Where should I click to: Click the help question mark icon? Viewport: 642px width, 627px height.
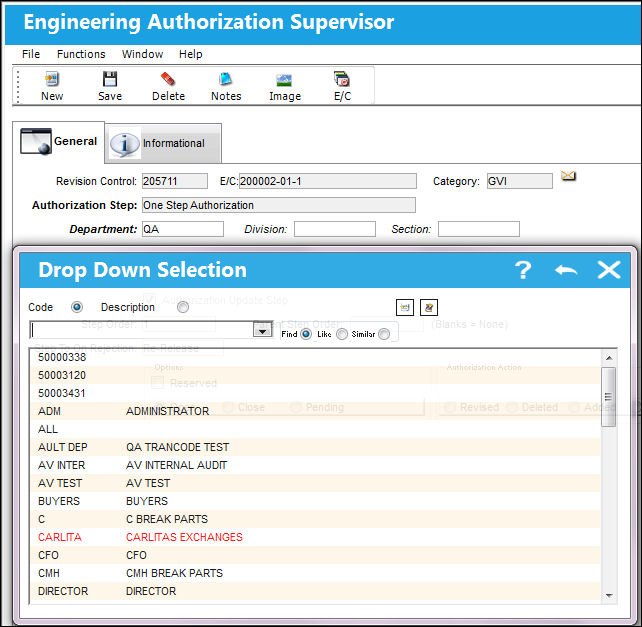[x=523, y=270]
